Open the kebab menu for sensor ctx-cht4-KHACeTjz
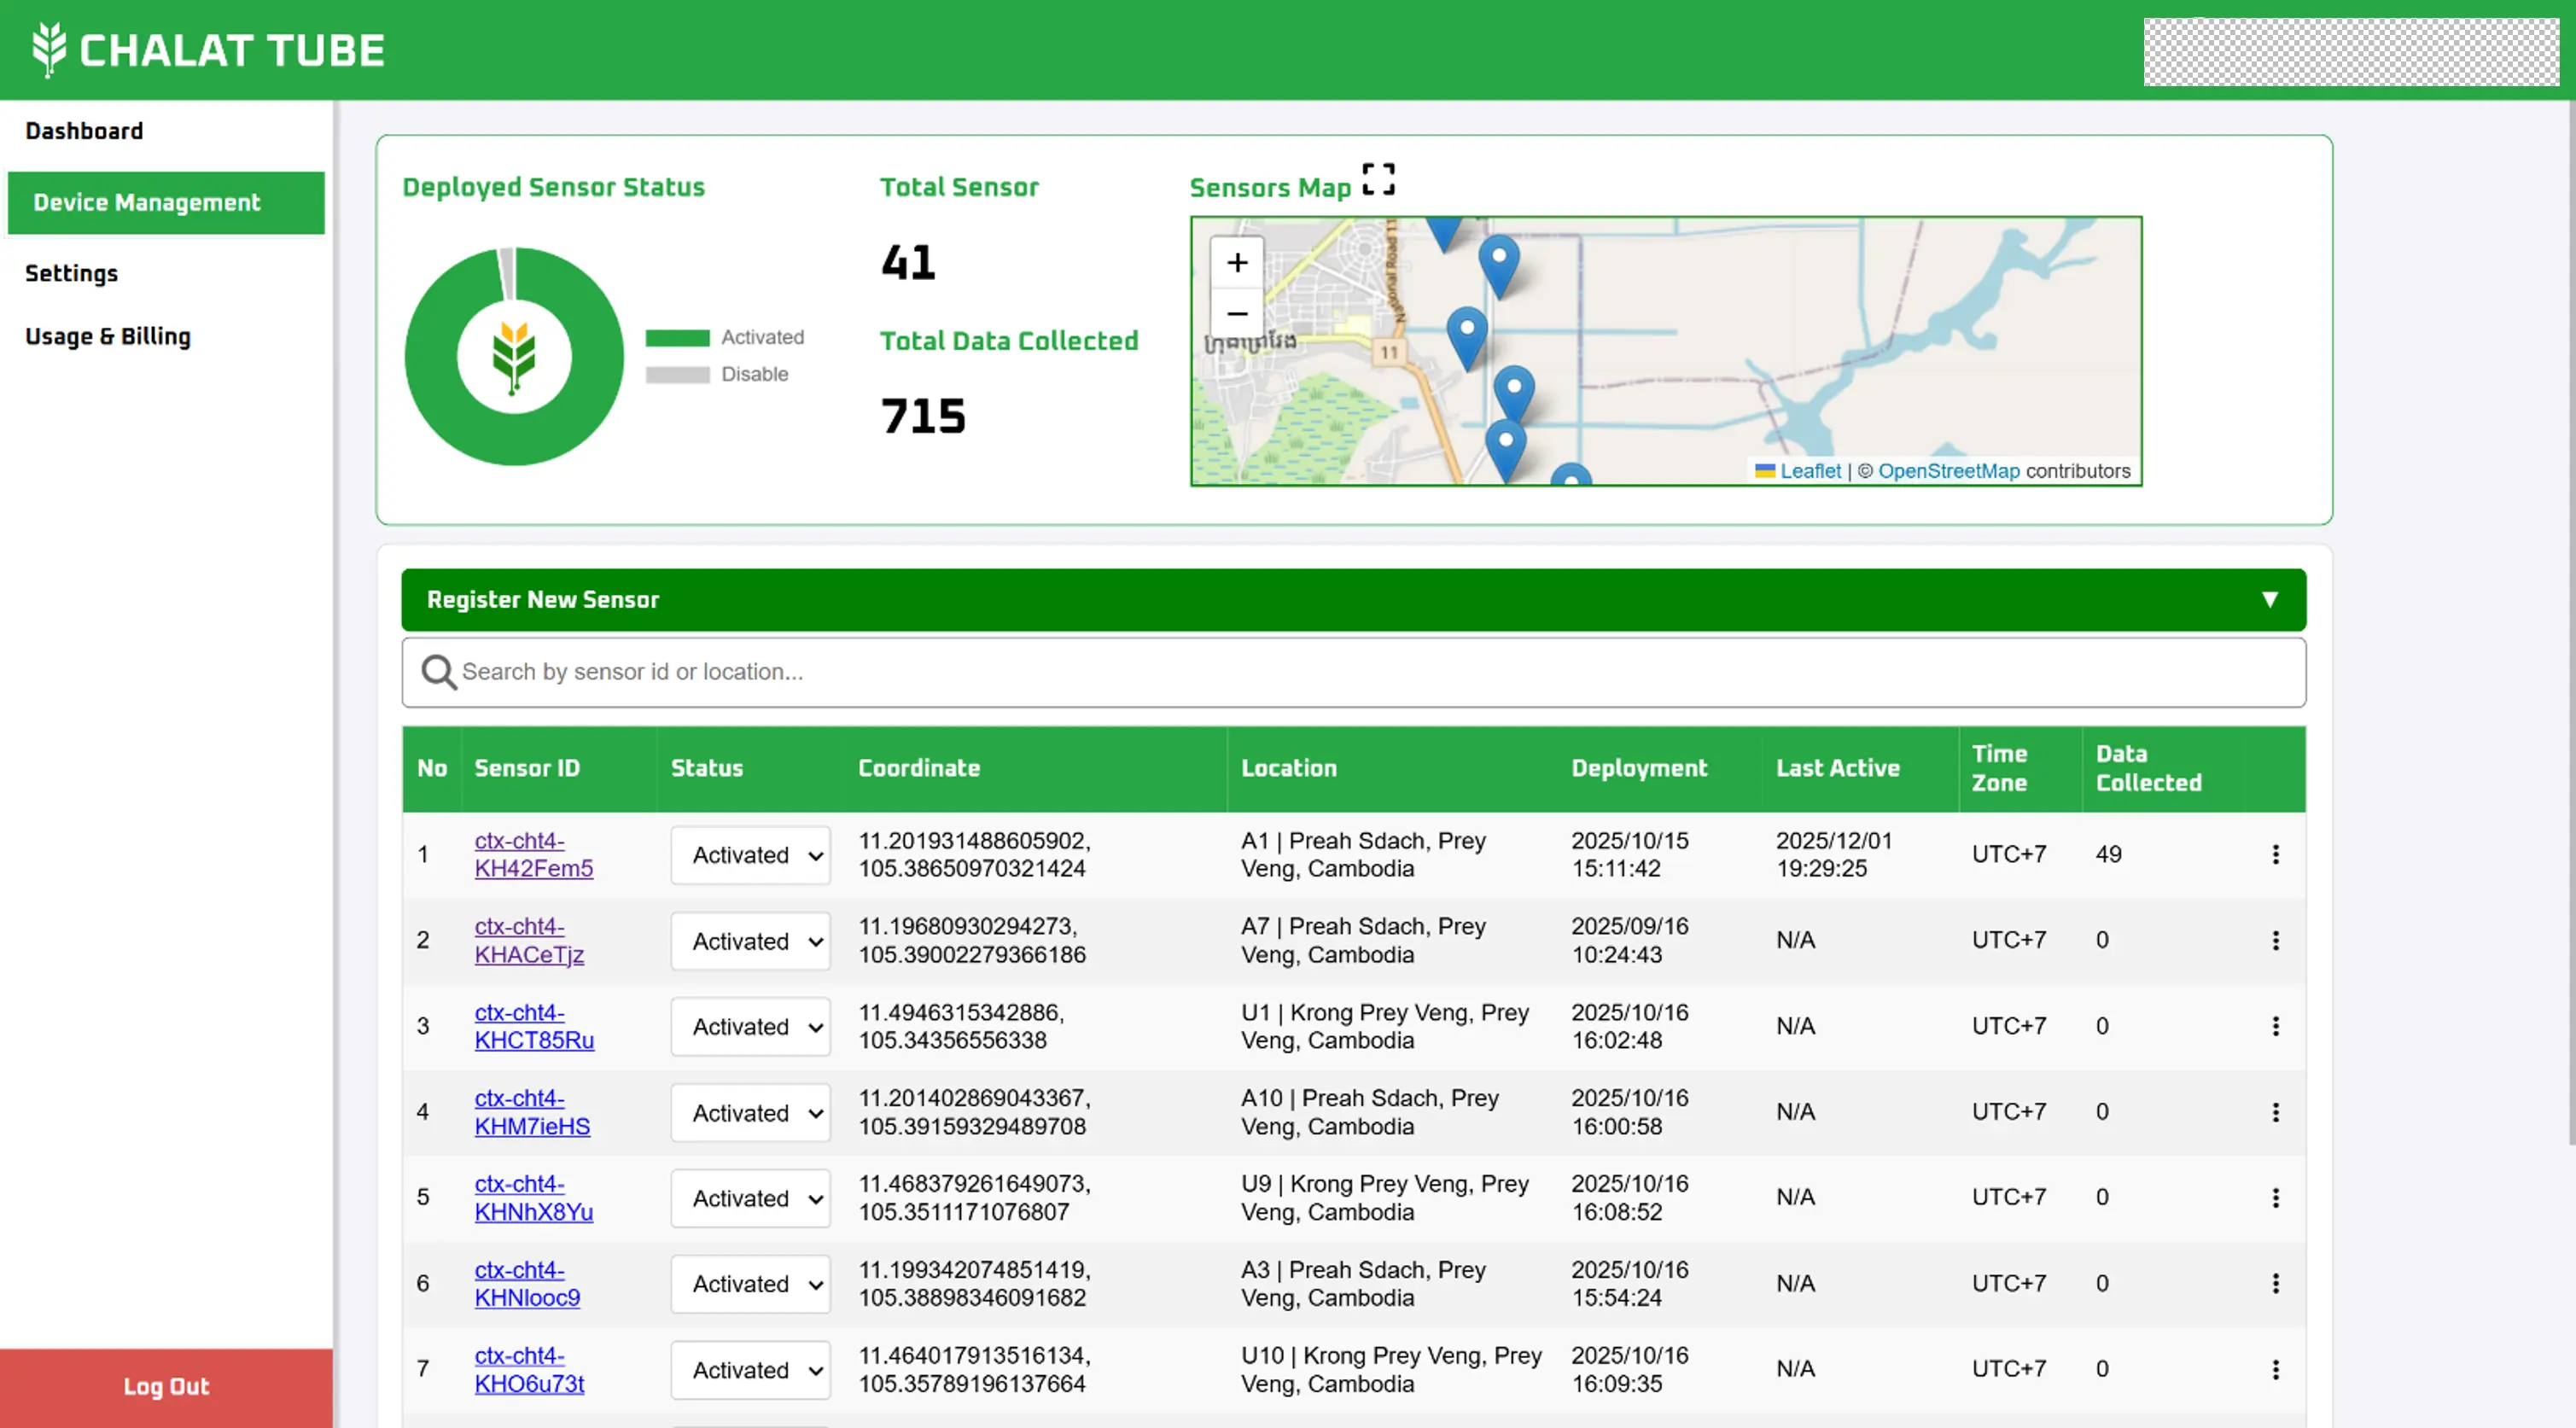Viewport: 2576px width, 1428px height. click(x=2276, y=940)
